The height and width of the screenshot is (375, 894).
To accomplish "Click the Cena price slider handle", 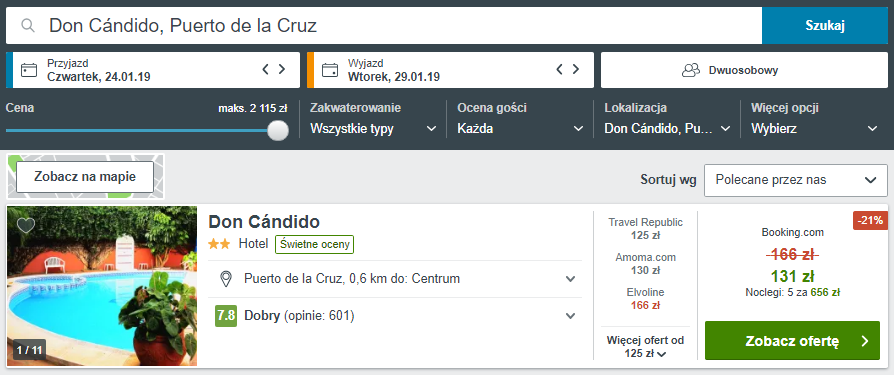I will tap(278, 129).
